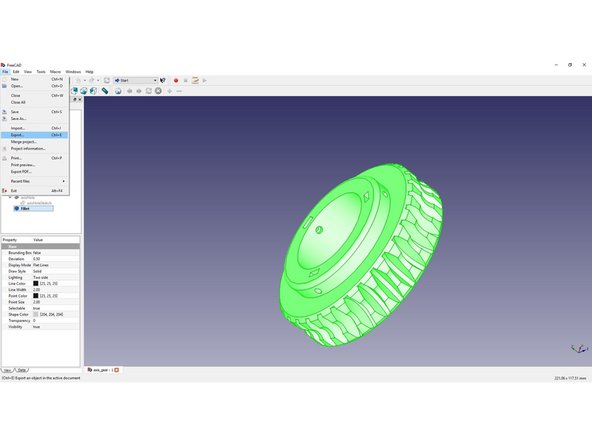Screen dimensions: 592x444
Task: Collapse the Base property group header
Action: 41,246
